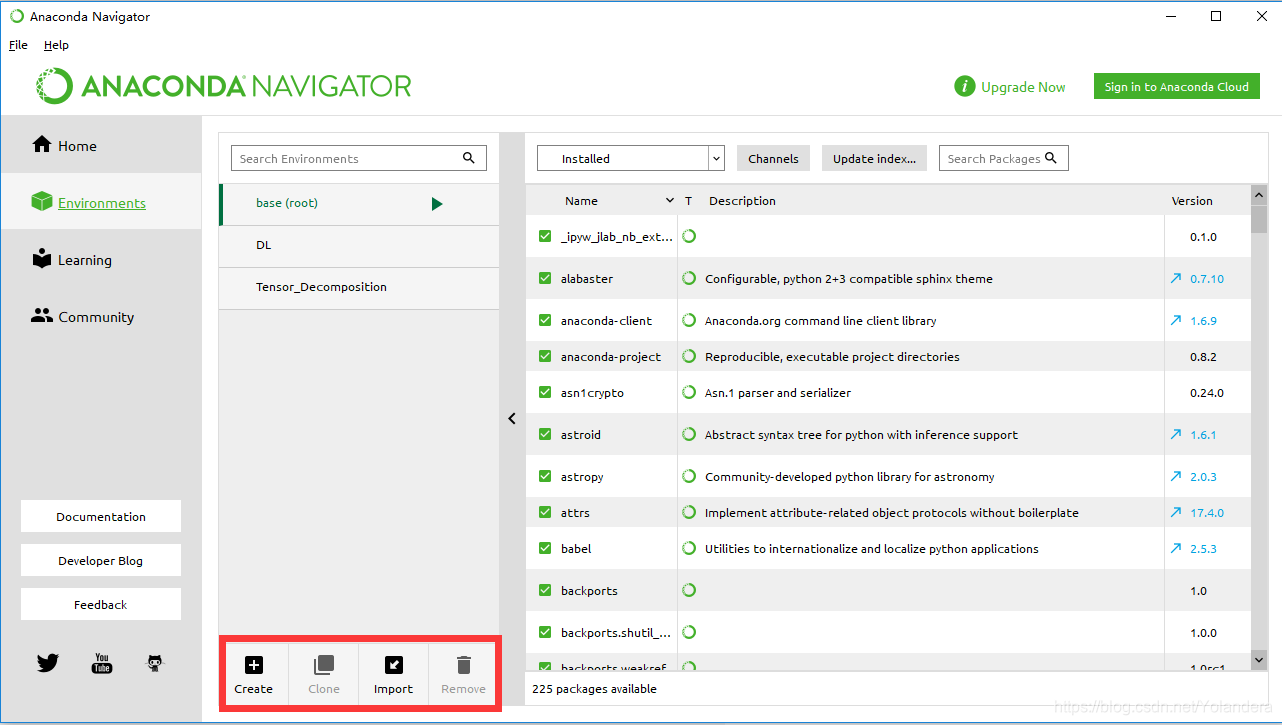Click the Home house icon in sidebar

coord(42,145)
